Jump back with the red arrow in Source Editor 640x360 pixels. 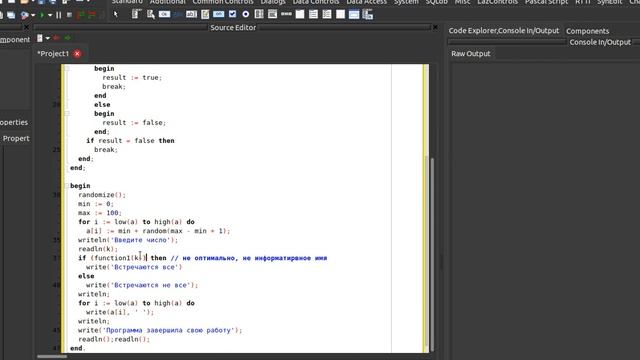pyautogui.click(x=56, y=38)
